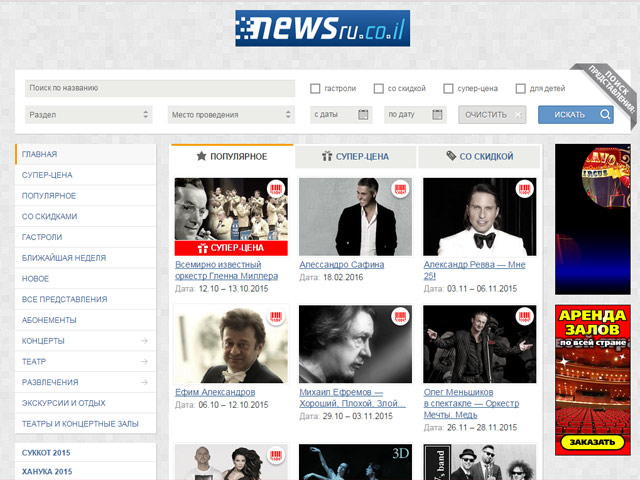Click the gift icon on the Супер-цена tab
The image size is (640, 480).
click(327, 156)
